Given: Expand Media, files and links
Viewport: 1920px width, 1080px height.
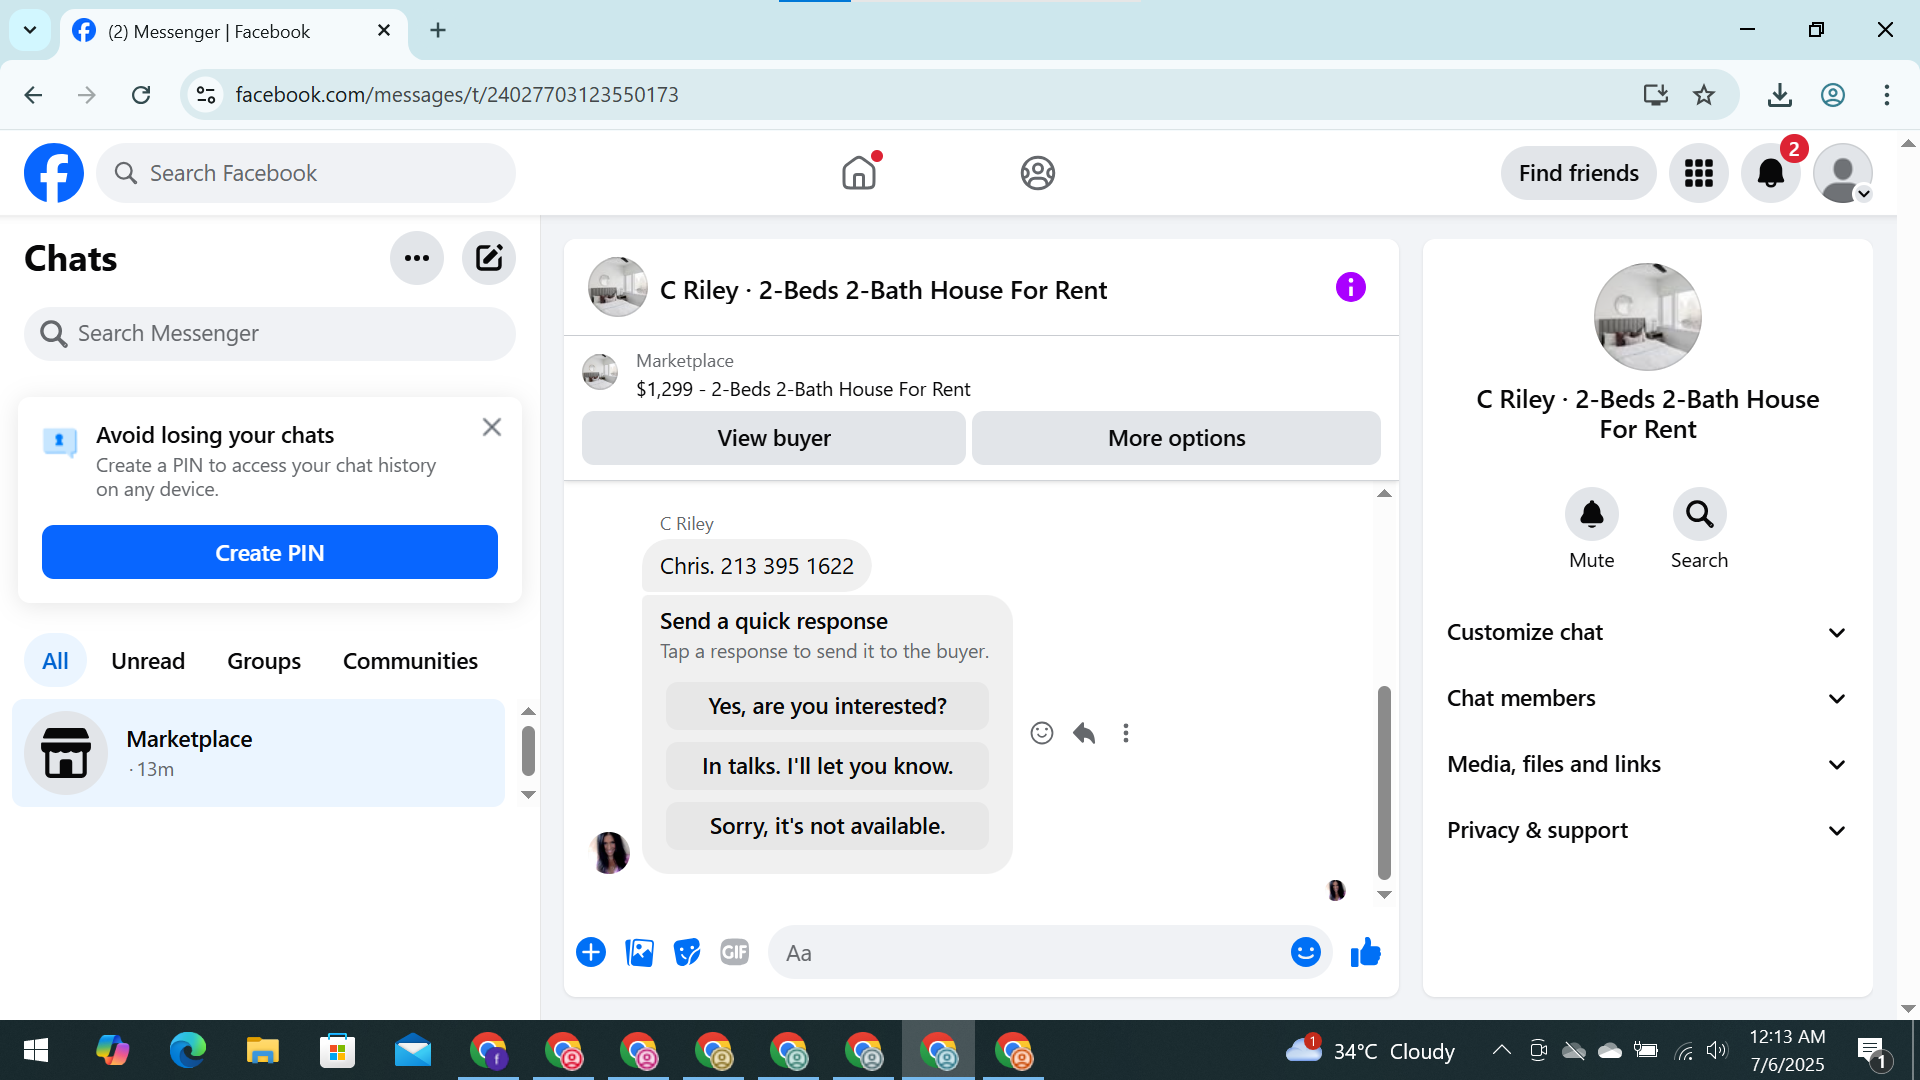Looking at the screenshot, I should click(1646, 764).
